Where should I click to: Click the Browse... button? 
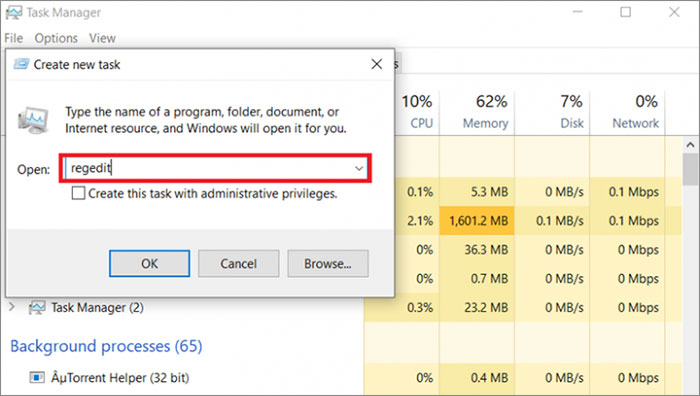pyautogui.click(x=328, y=263)
